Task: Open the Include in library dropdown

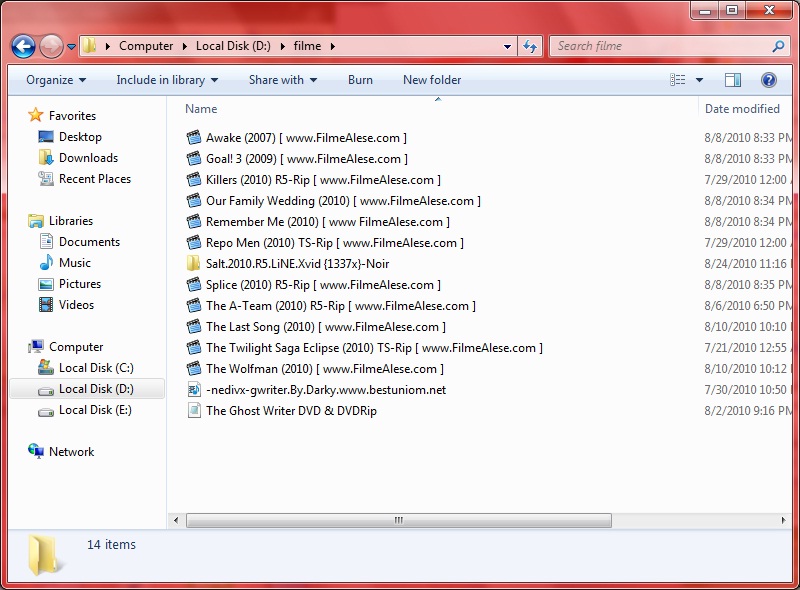Action: pyautogui.click(x=167, y=80)
